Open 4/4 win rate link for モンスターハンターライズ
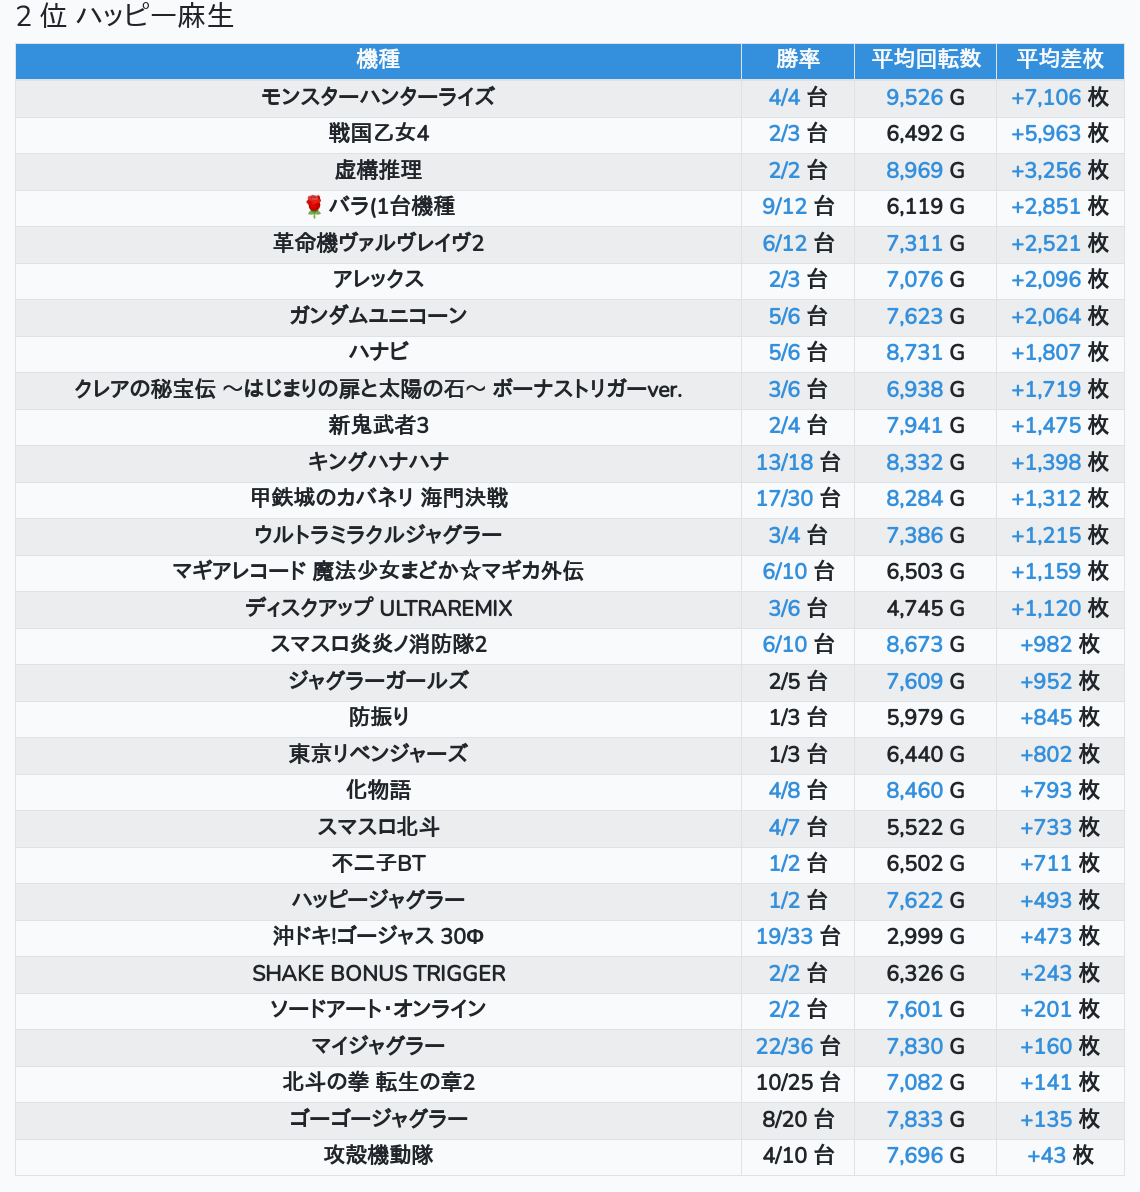Viewport: 1140px width, 1192px height. (784, 97)
